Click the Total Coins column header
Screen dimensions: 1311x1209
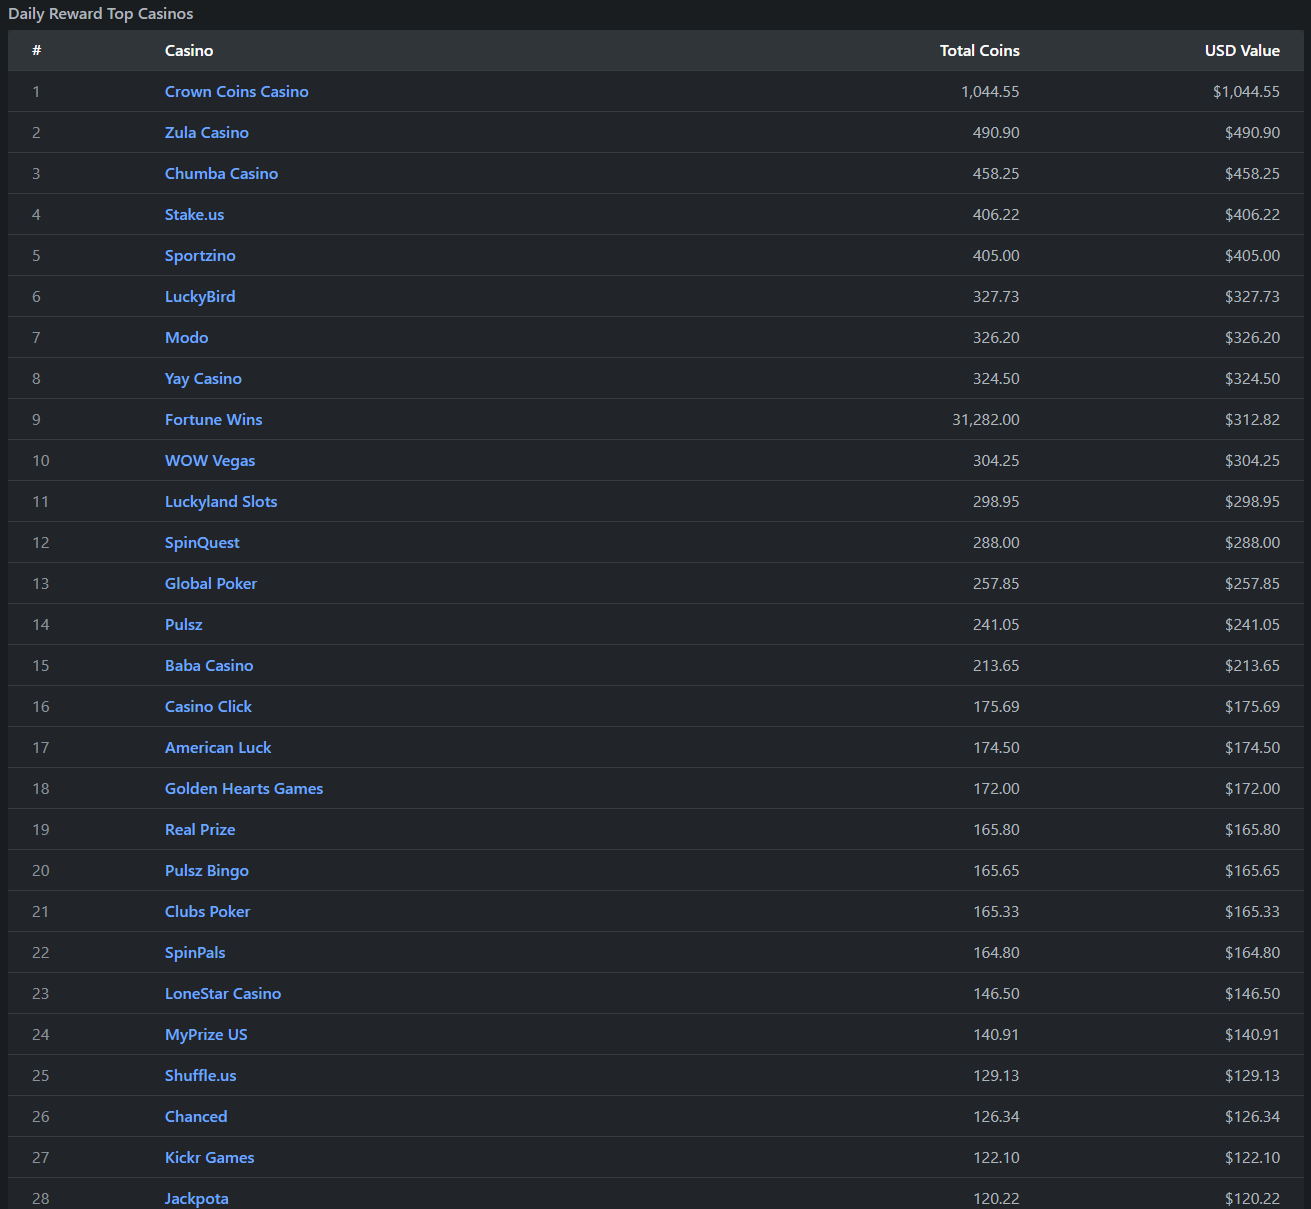(x=980, y=50)
